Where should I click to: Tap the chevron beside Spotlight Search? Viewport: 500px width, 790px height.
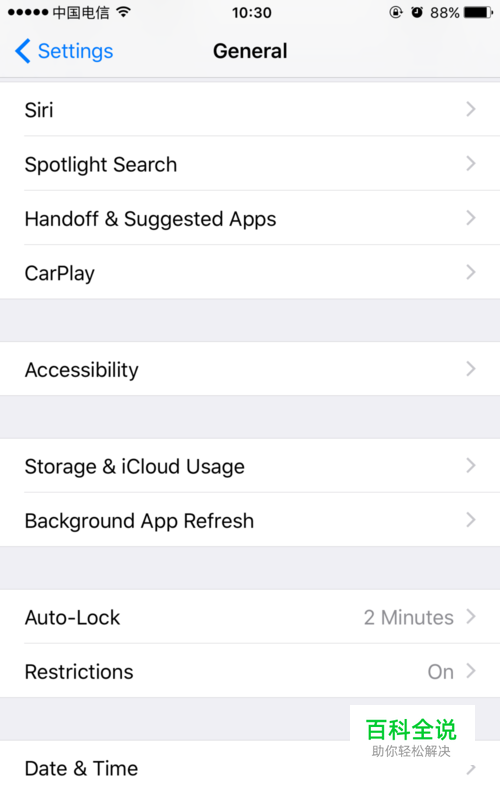click(x=471, y=163)
